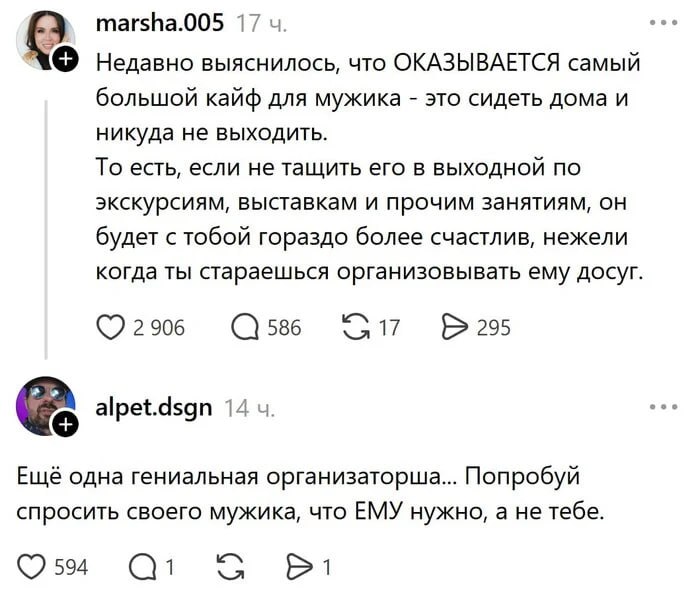Open marsha.005 profile via username
Image resolution: width=700 pixels, height=602 pixels.
click(161, 22)
